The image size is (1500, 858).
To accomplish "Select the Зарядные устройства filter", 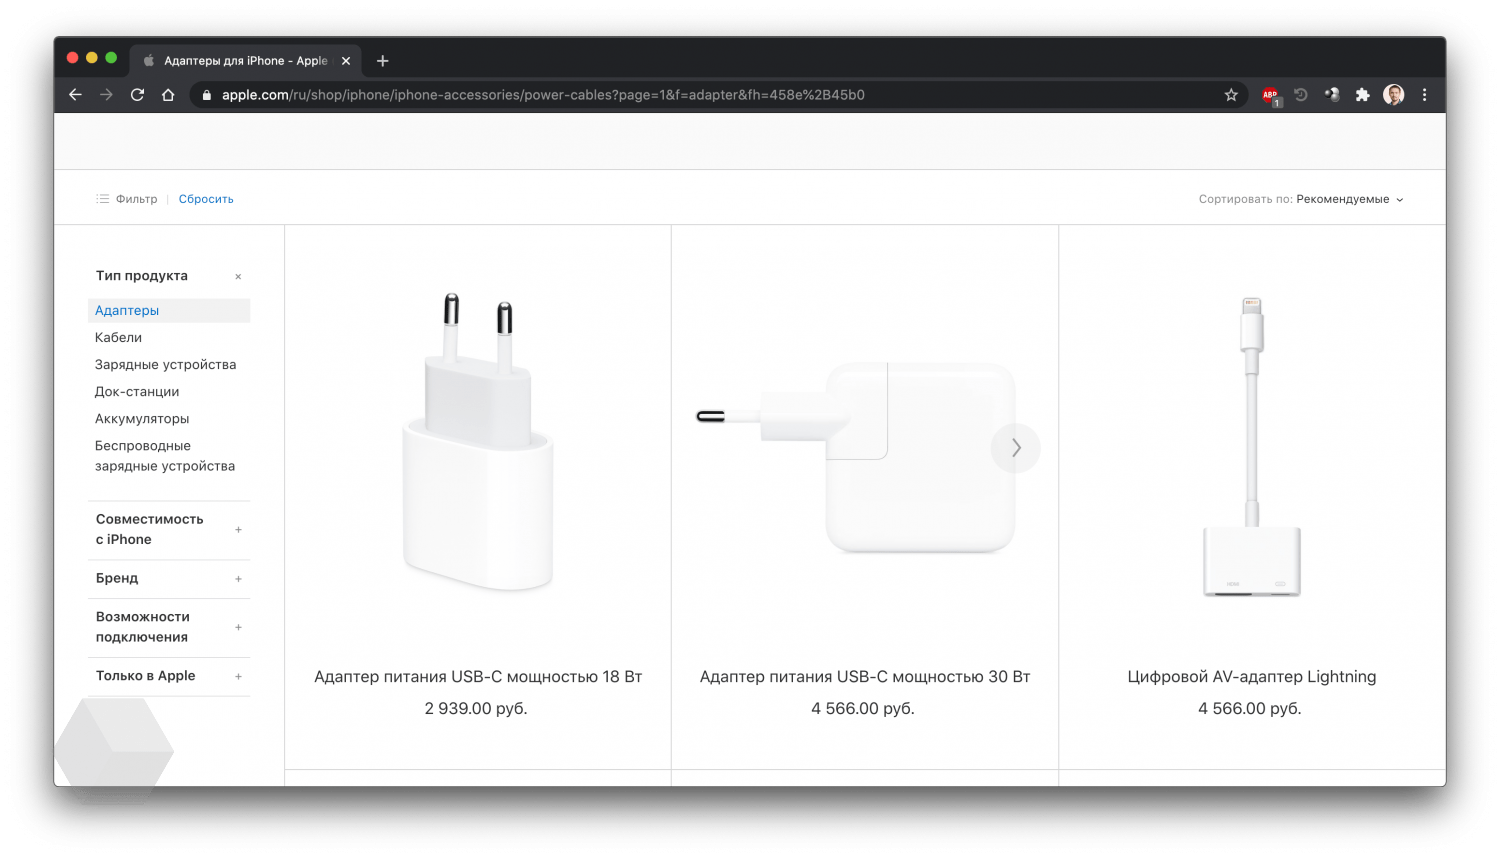I will 165,365.
